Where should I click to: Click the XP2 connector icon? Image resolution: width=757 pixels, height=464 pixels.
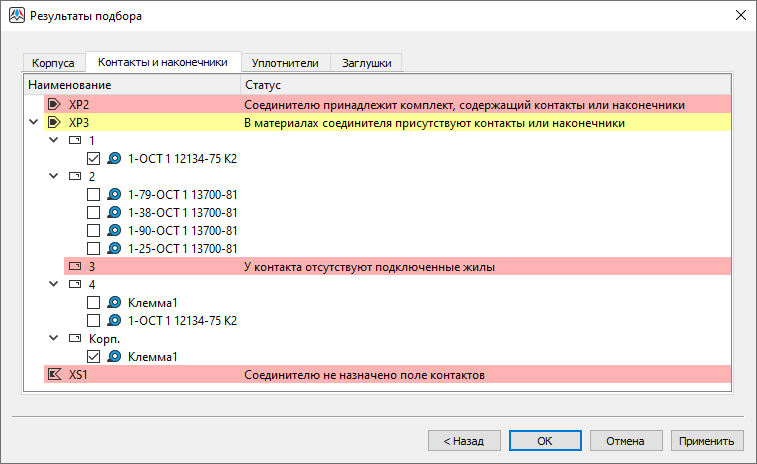pos(54,105)
